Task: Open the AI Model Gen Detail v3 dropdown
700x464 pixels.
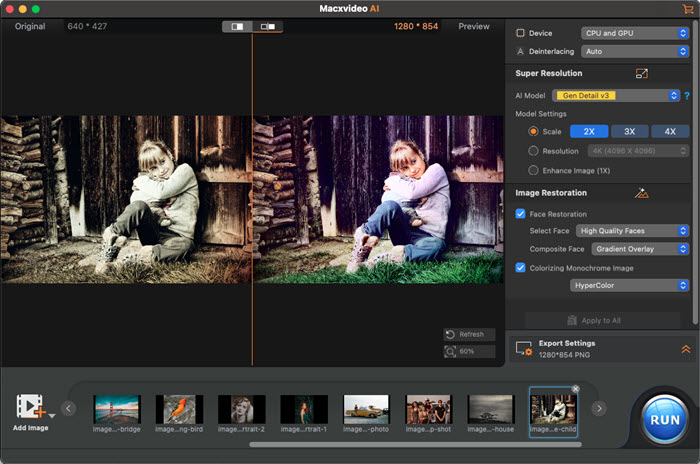Action: tap(616, 96)
